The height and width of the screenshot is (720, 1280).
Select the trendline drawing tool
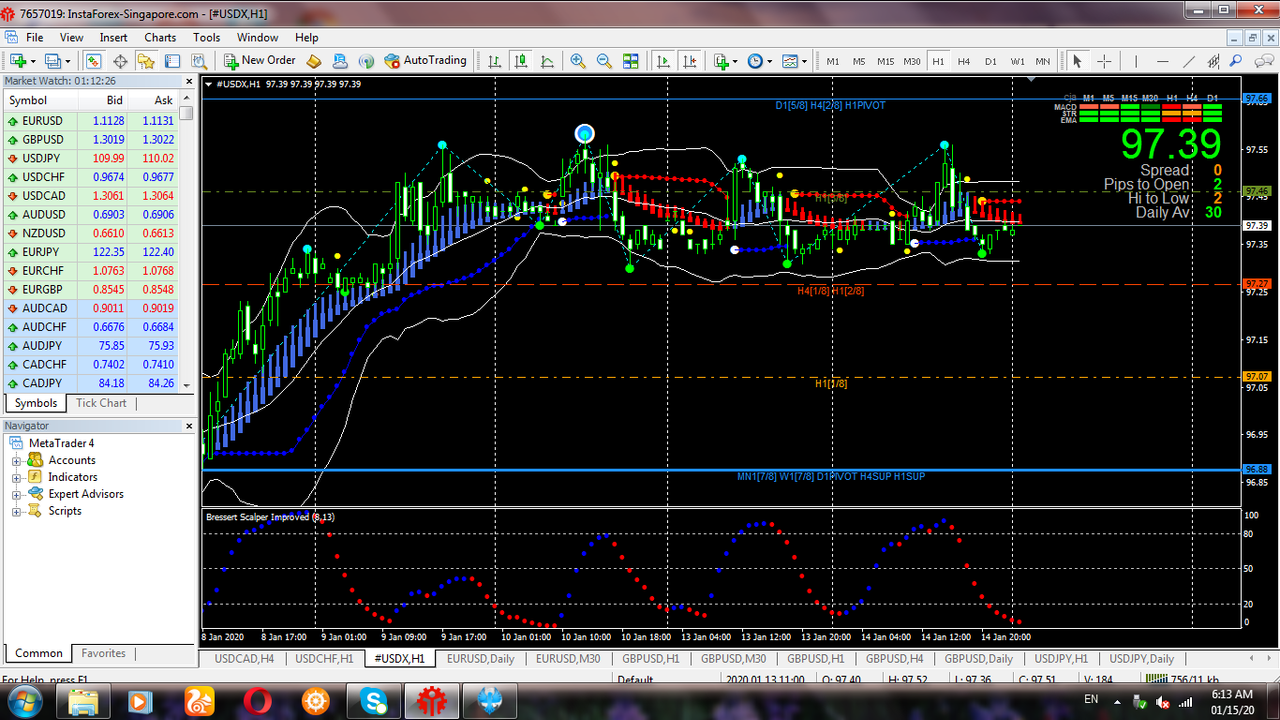click(x=1188, y=61)
